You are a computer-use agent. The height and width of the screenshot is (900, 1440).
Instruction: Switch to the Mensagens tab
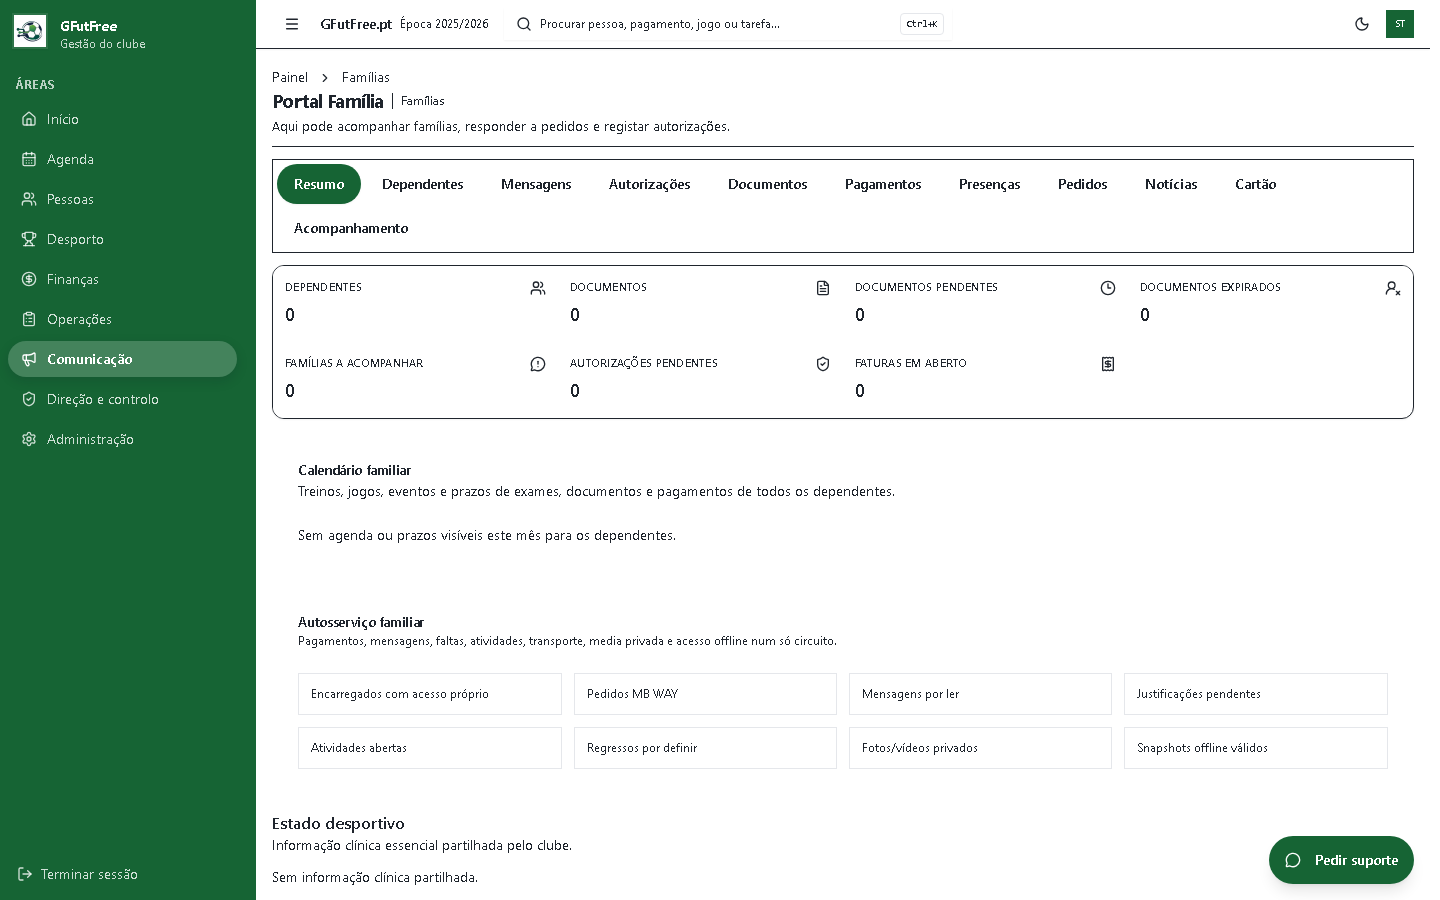click(x=536, y=184)
